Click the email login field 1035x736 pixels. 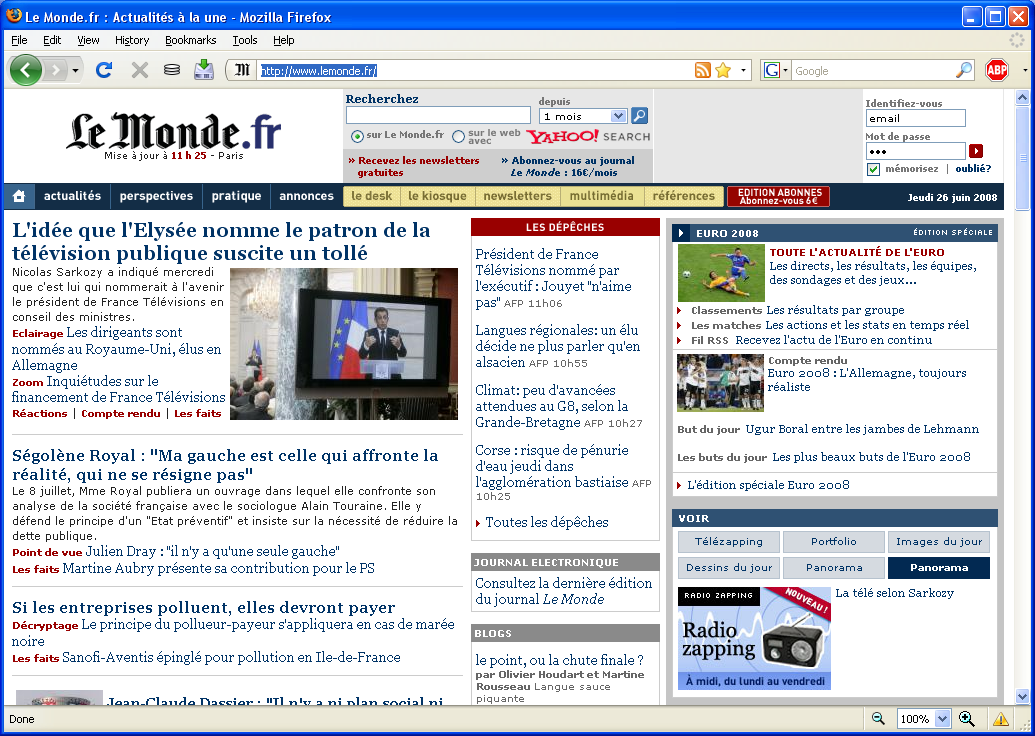916,118
